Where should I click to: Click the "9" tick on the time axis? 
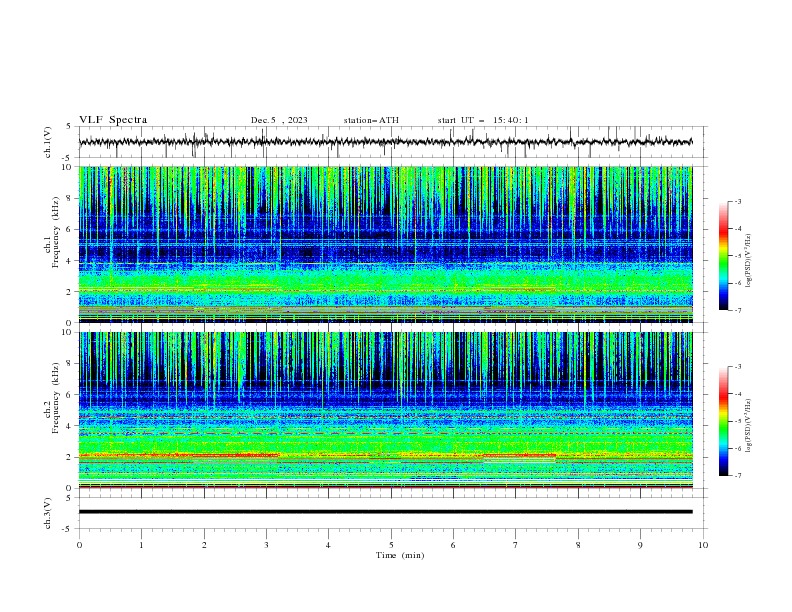point(640,545)
